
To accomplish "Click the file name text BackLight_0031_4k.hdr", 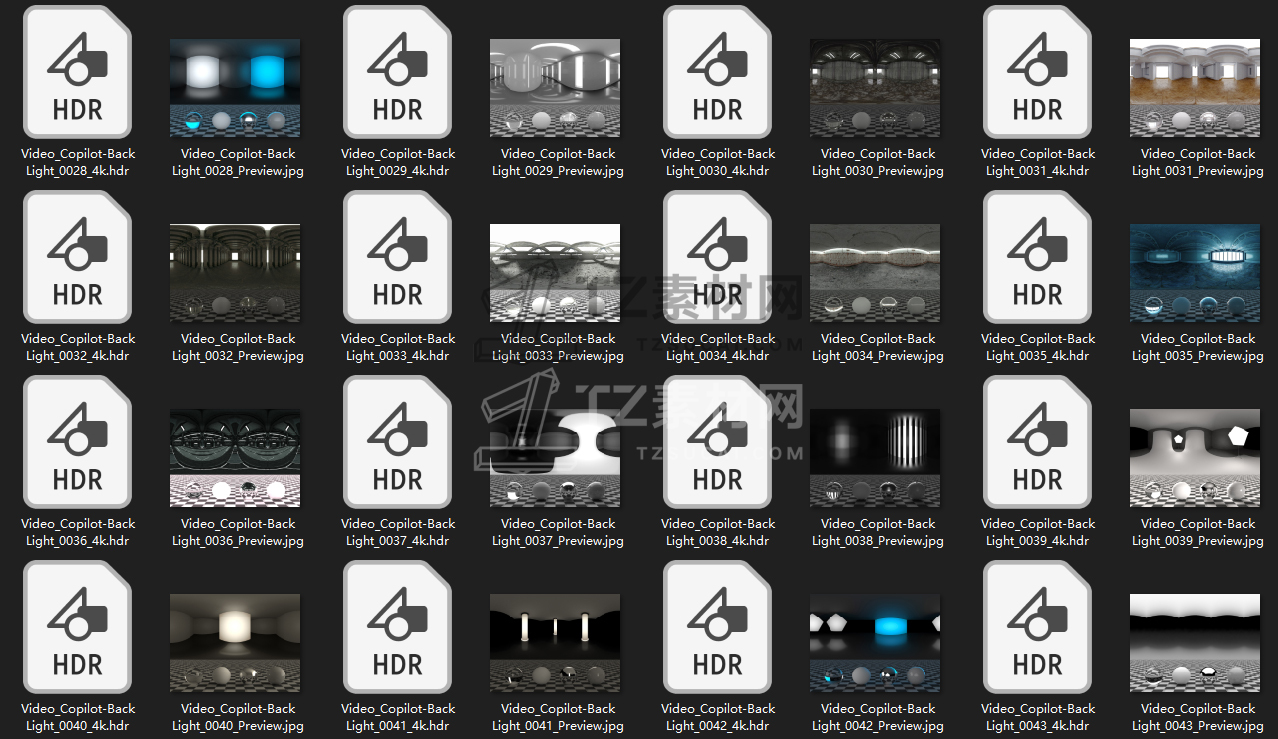I will coord(1038,162).
